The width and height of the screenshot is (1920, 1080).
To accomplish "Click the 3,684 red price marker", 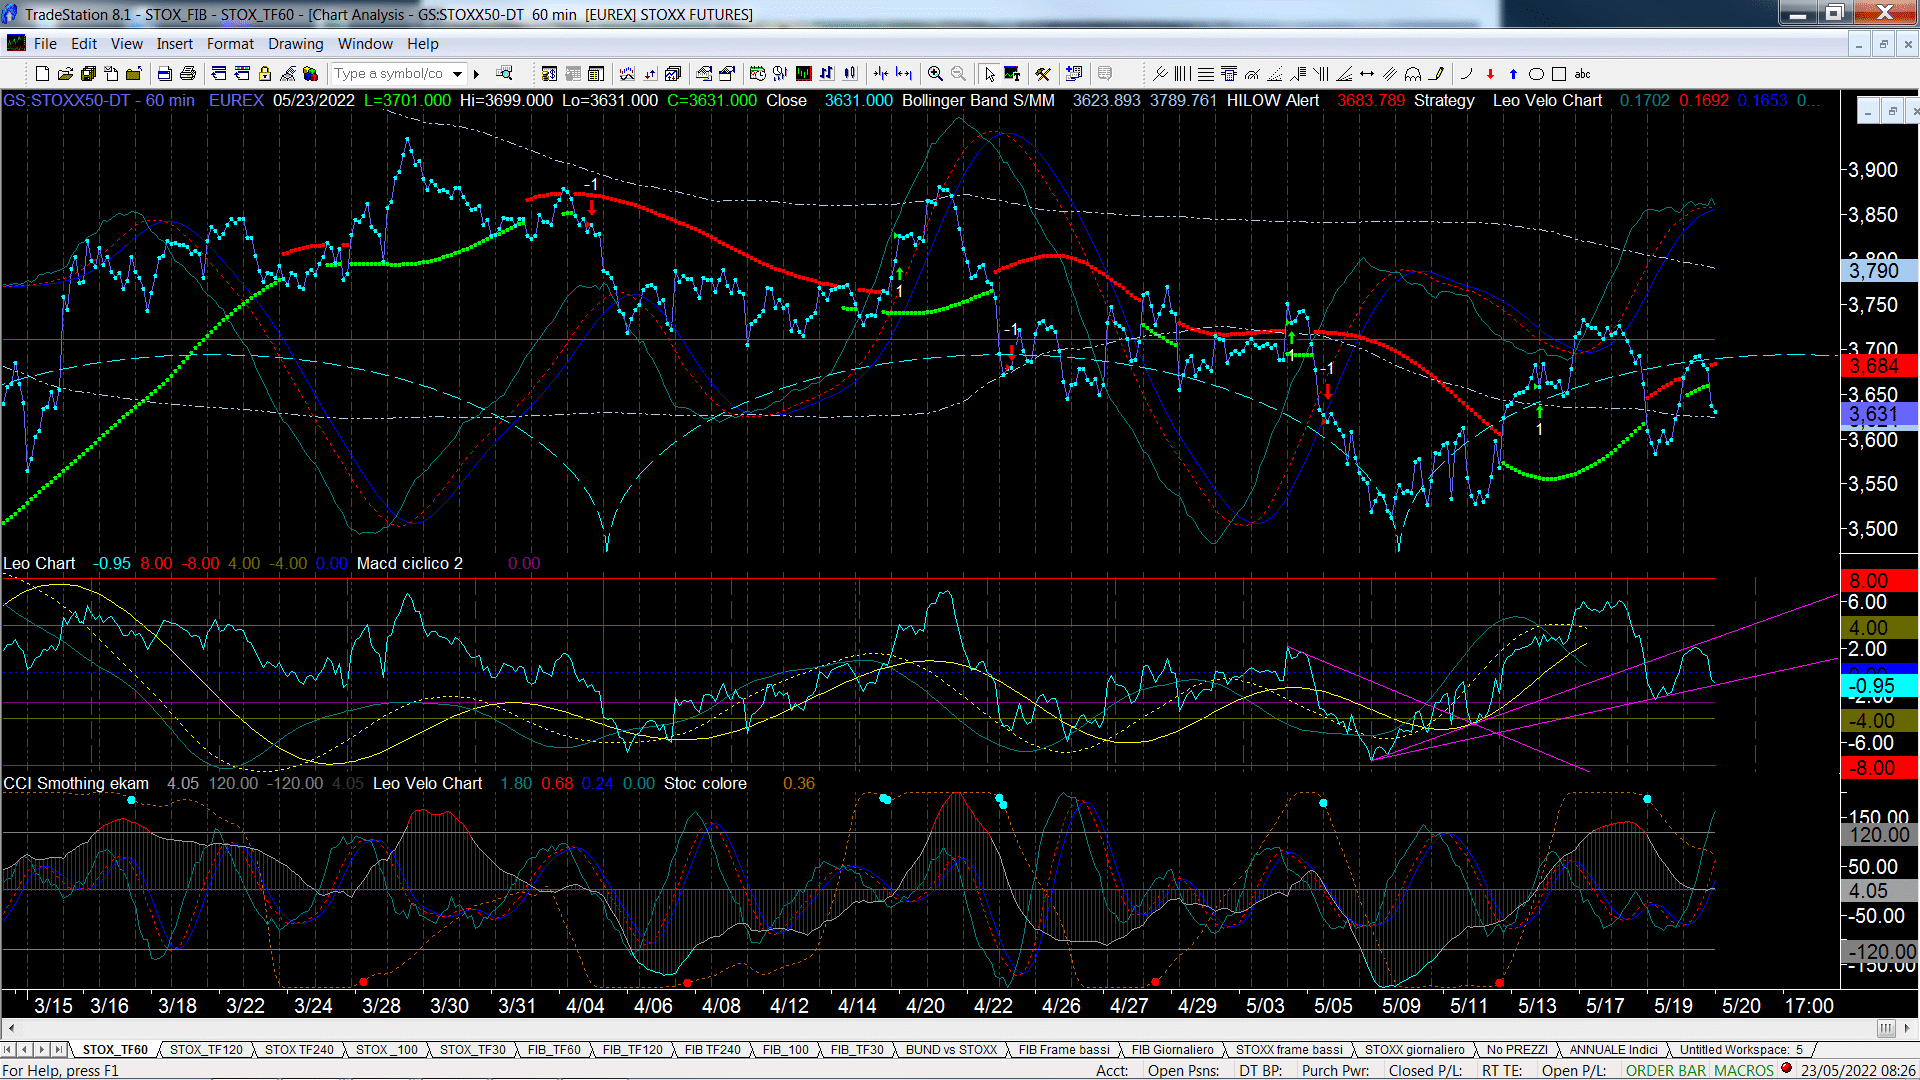I will [x=1878, y=366].
